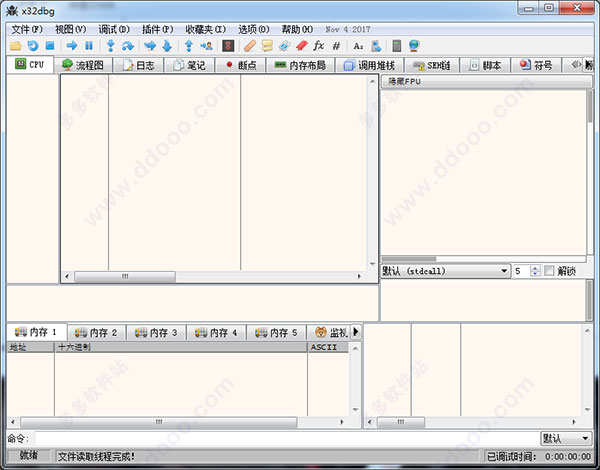Open the Patches bandage icon

[x=250, y=46]
